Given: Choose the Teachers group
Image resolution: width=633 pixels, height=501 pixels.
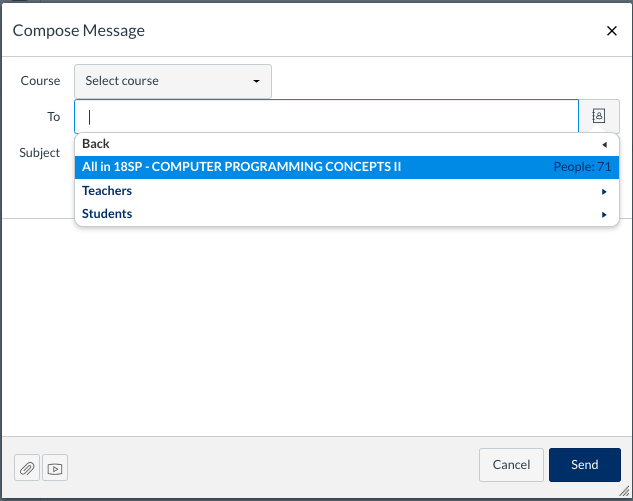Looking at the screenshot, I should tap(107, 191).
